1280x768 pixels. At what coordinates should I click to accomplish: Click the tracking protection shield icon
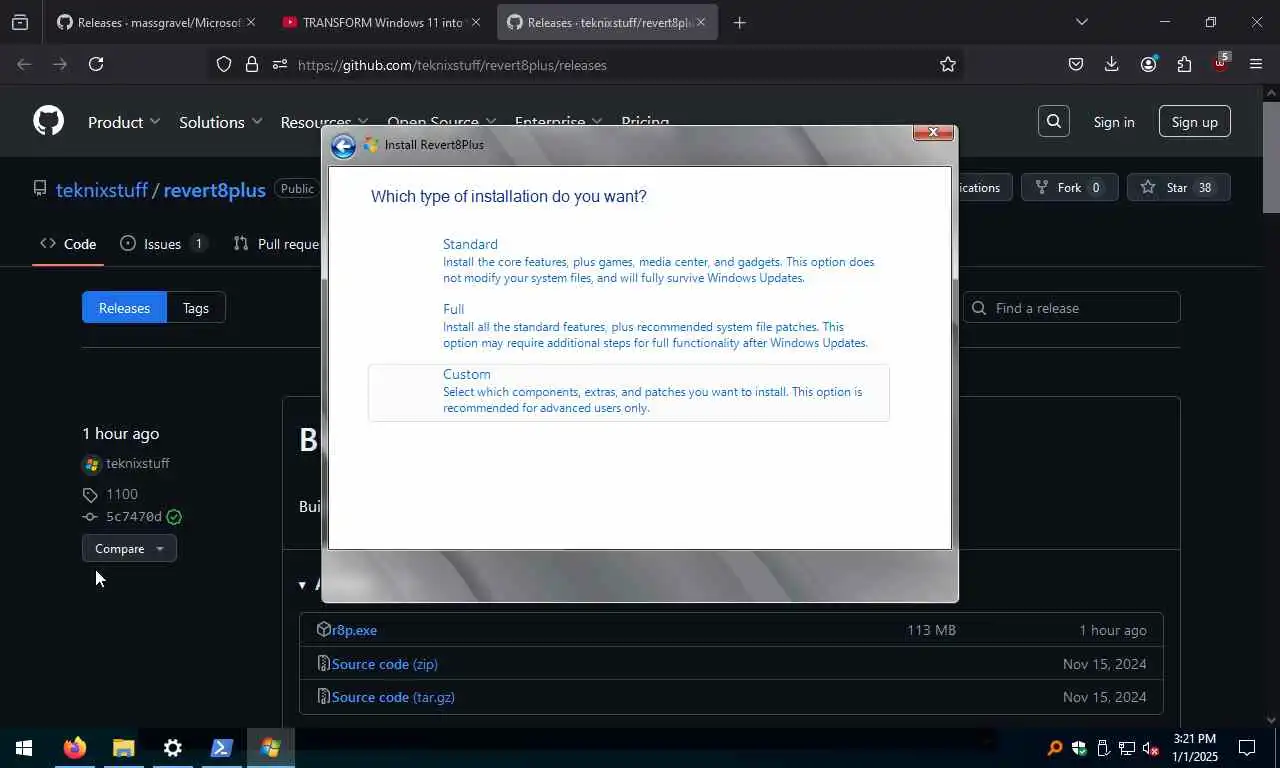click(x=224, y=64)
